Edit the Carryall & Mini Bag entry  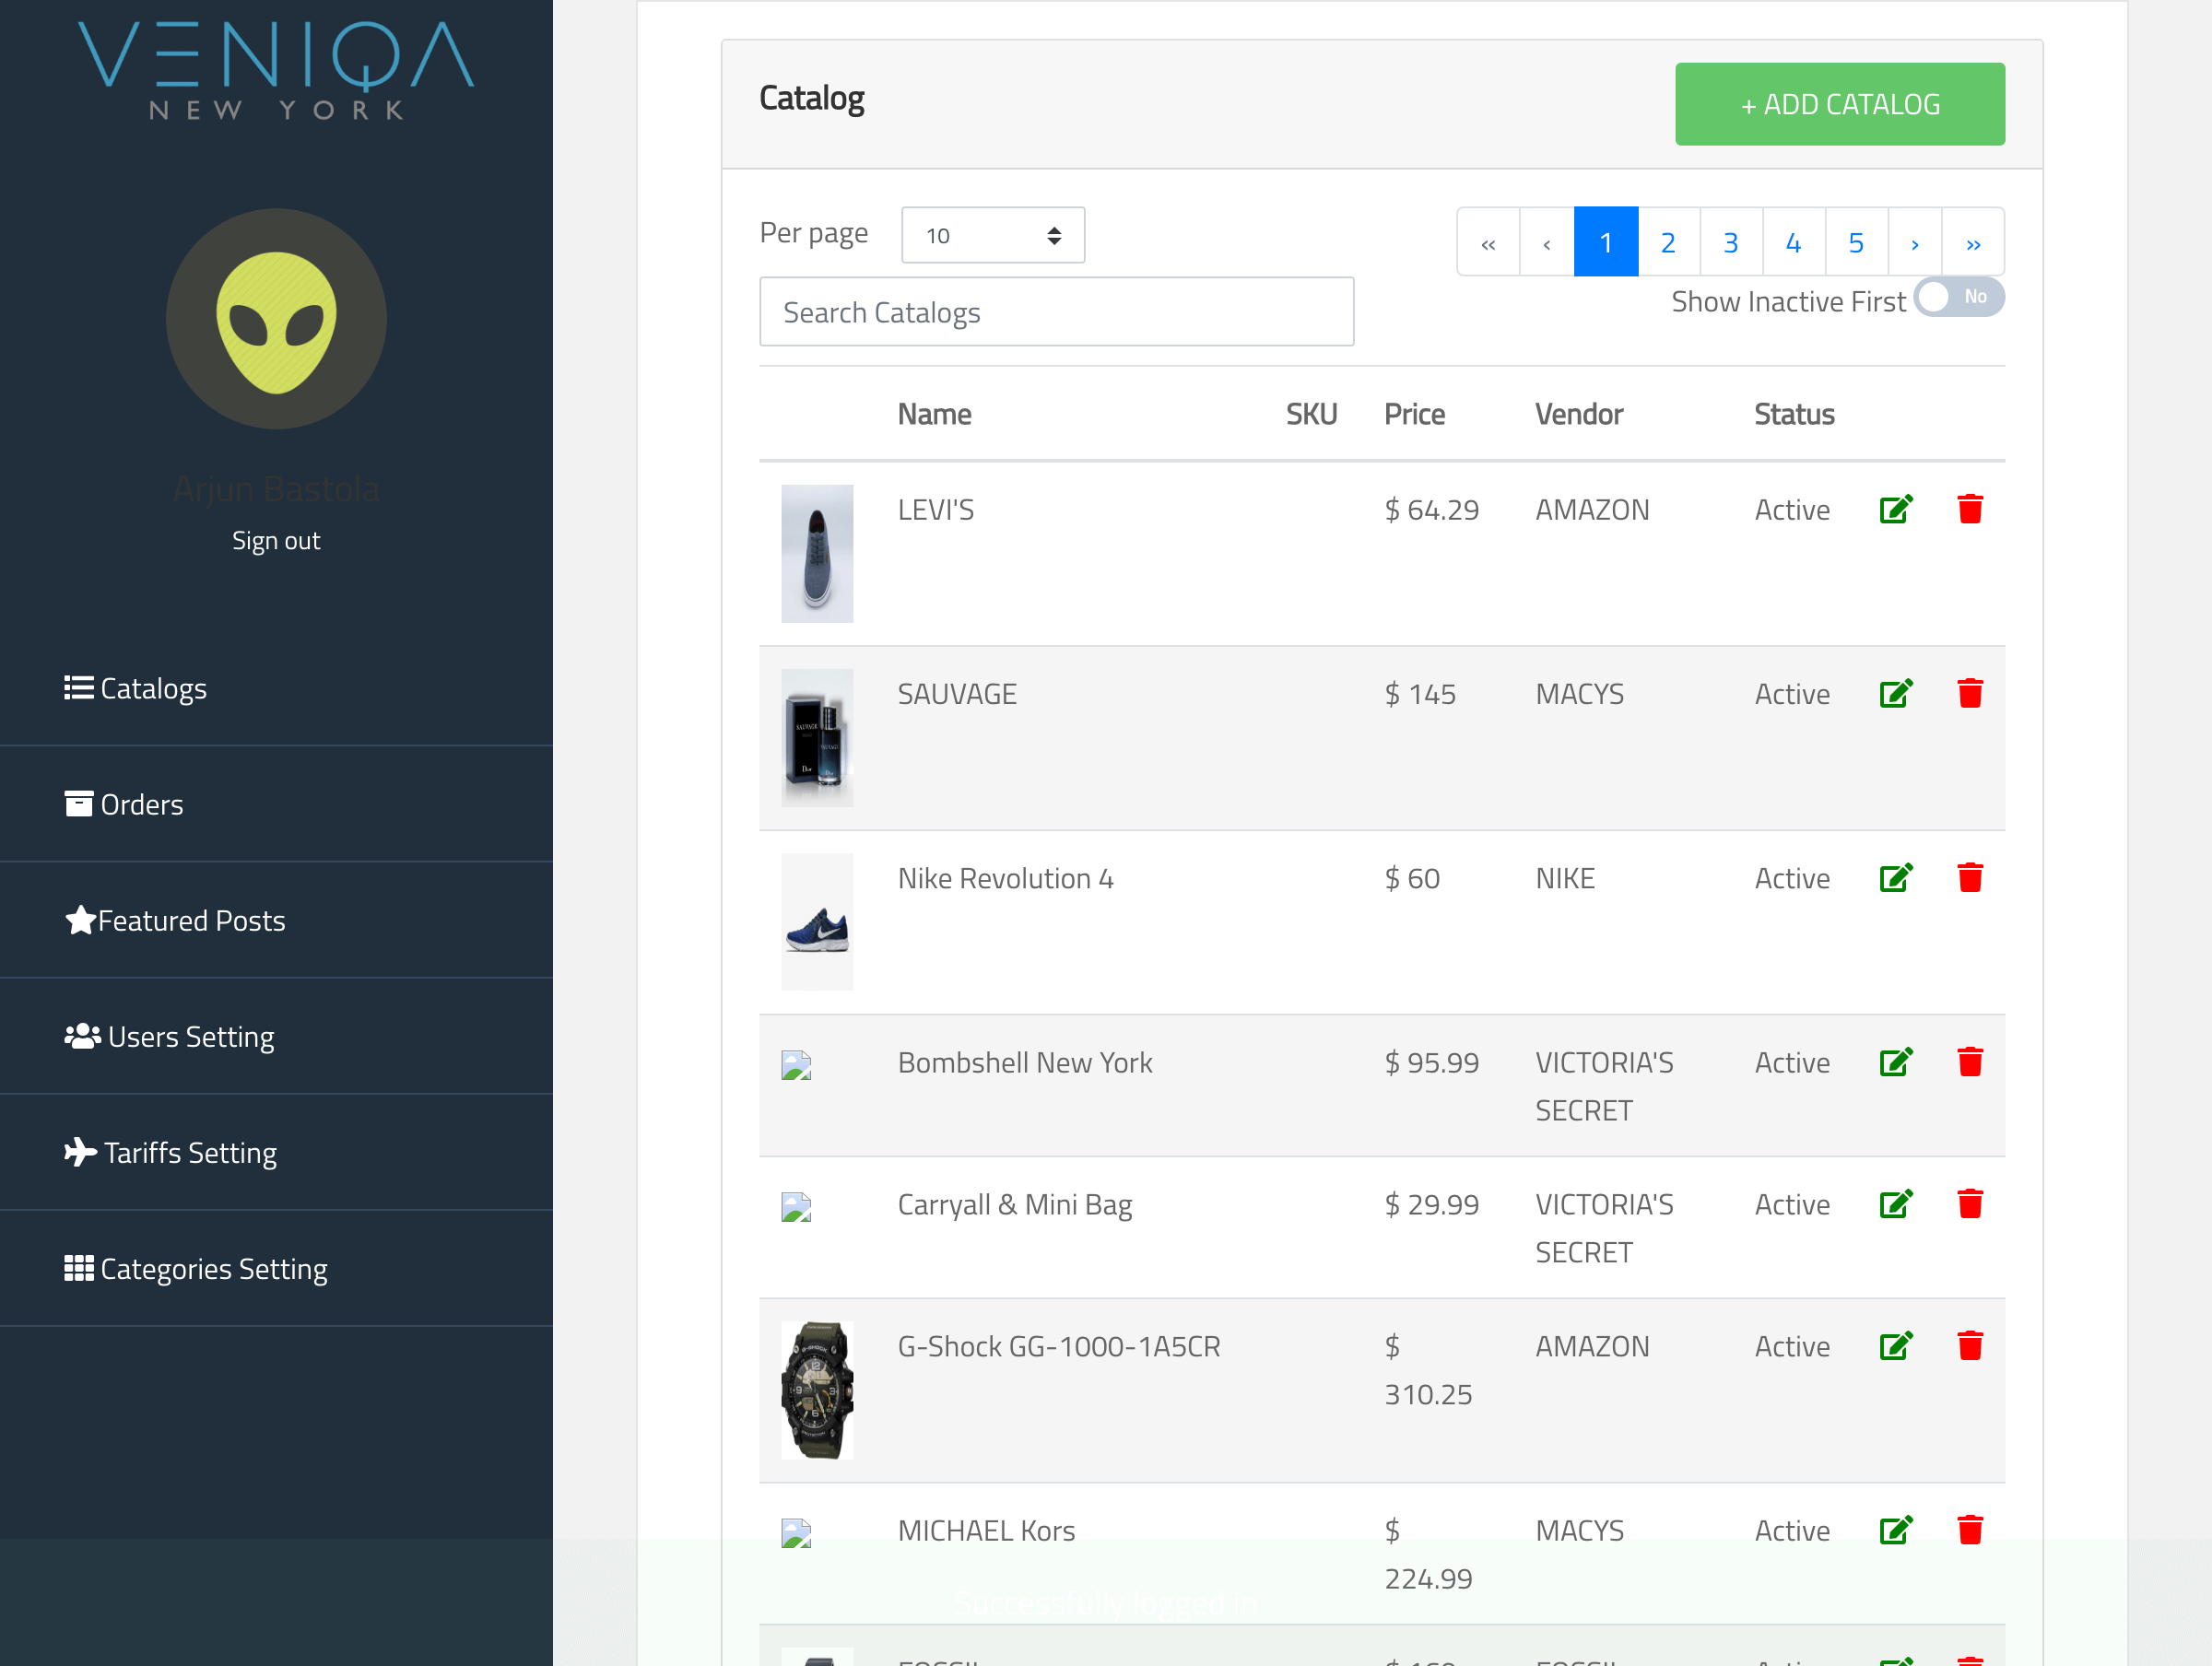pos(1896,1204)
